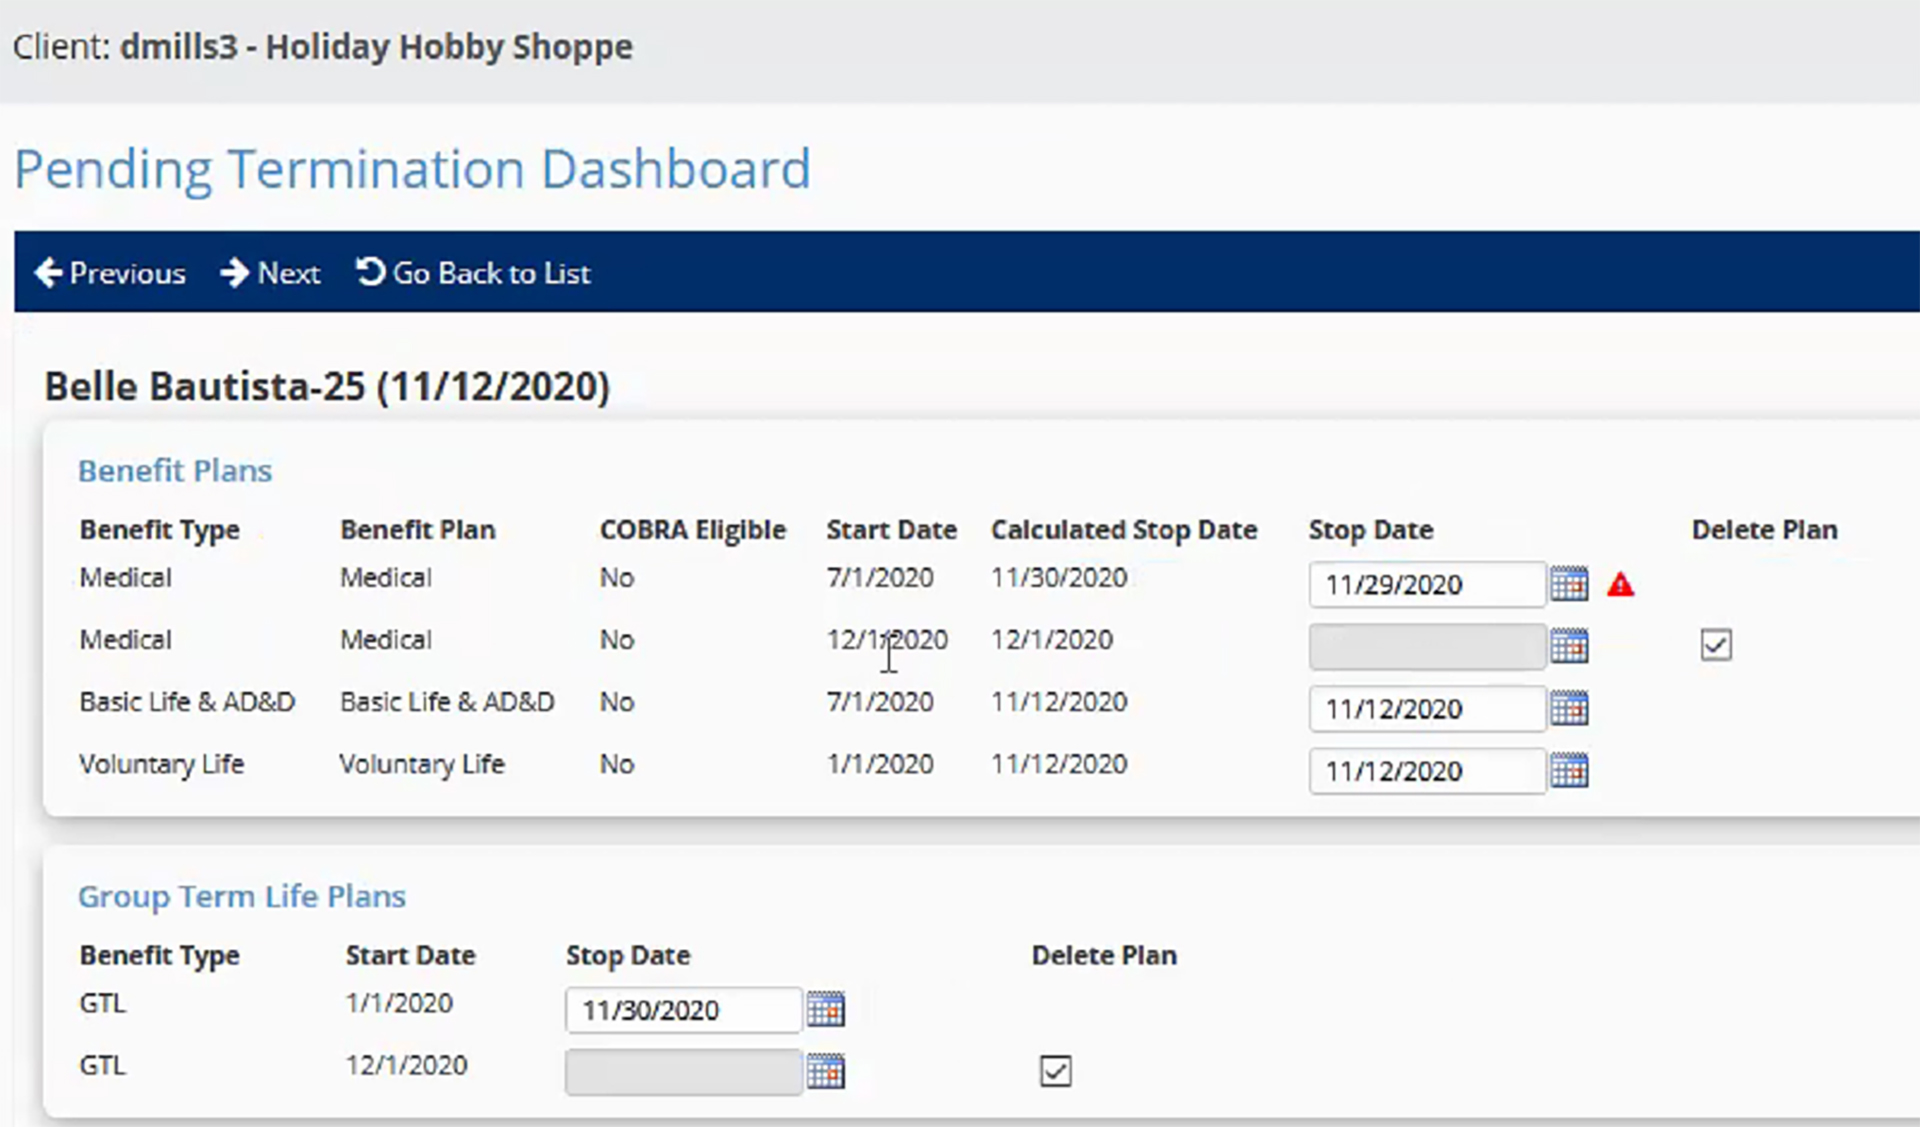Edit Medical stop date 11/29/2020 field
The height and width of the screenshot is (1127, 1920).
point(1425,585)
